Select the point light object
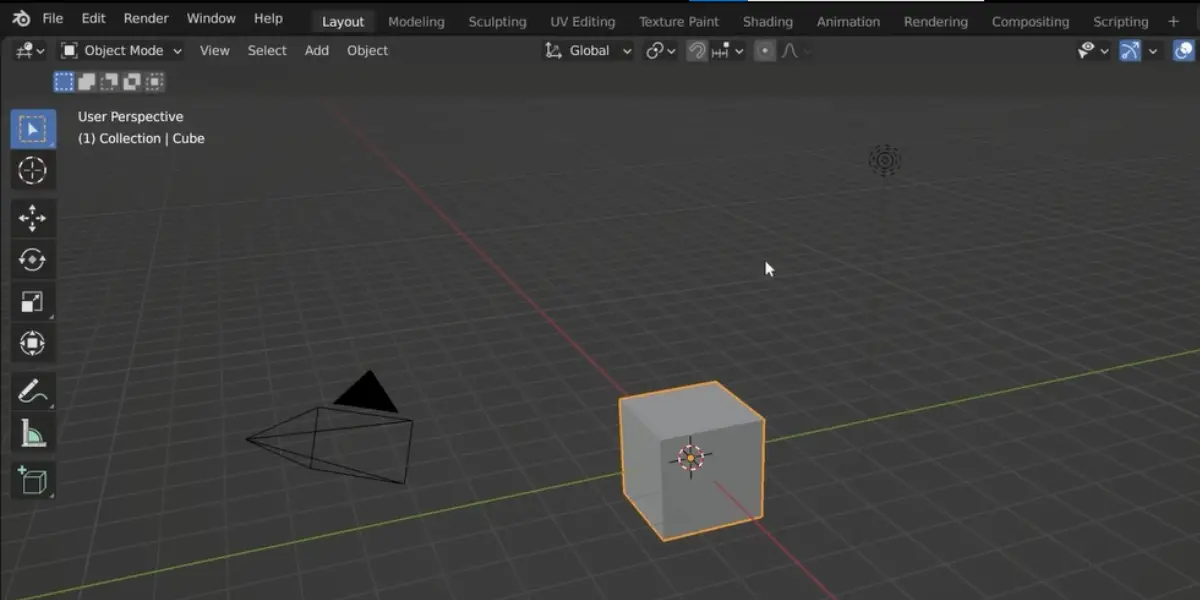The width and height of the screenshot is (1200, 600). (x=885, y=160)
